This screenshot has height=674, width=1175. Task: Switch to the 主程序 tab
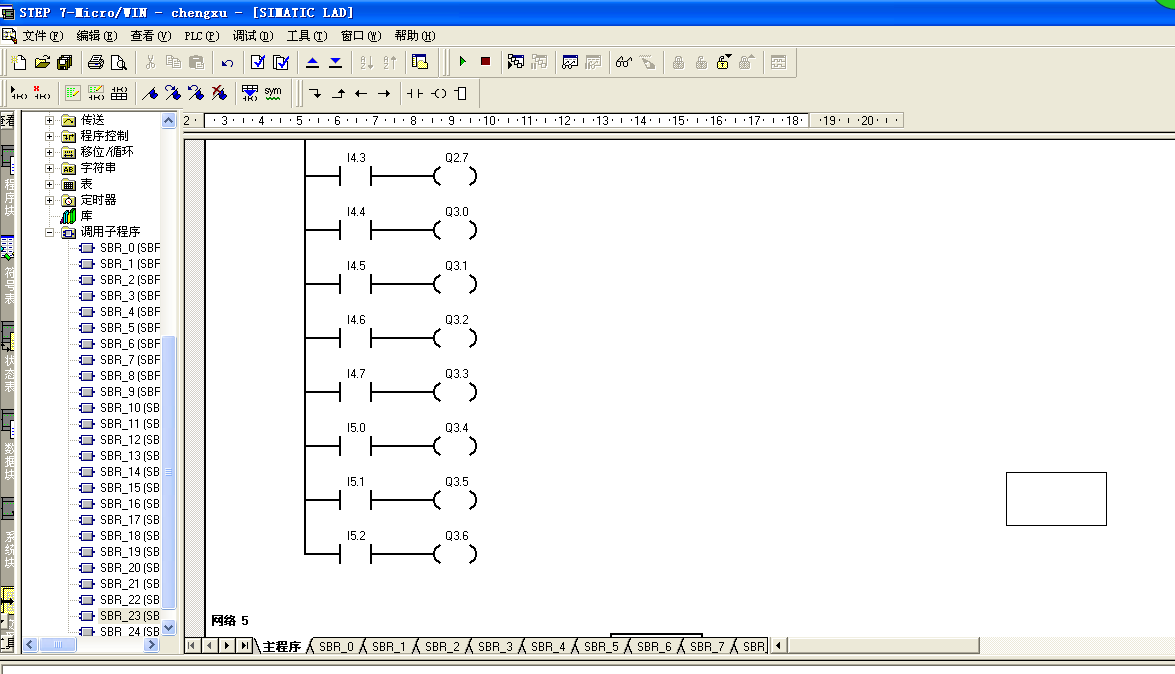coord(282,646)
